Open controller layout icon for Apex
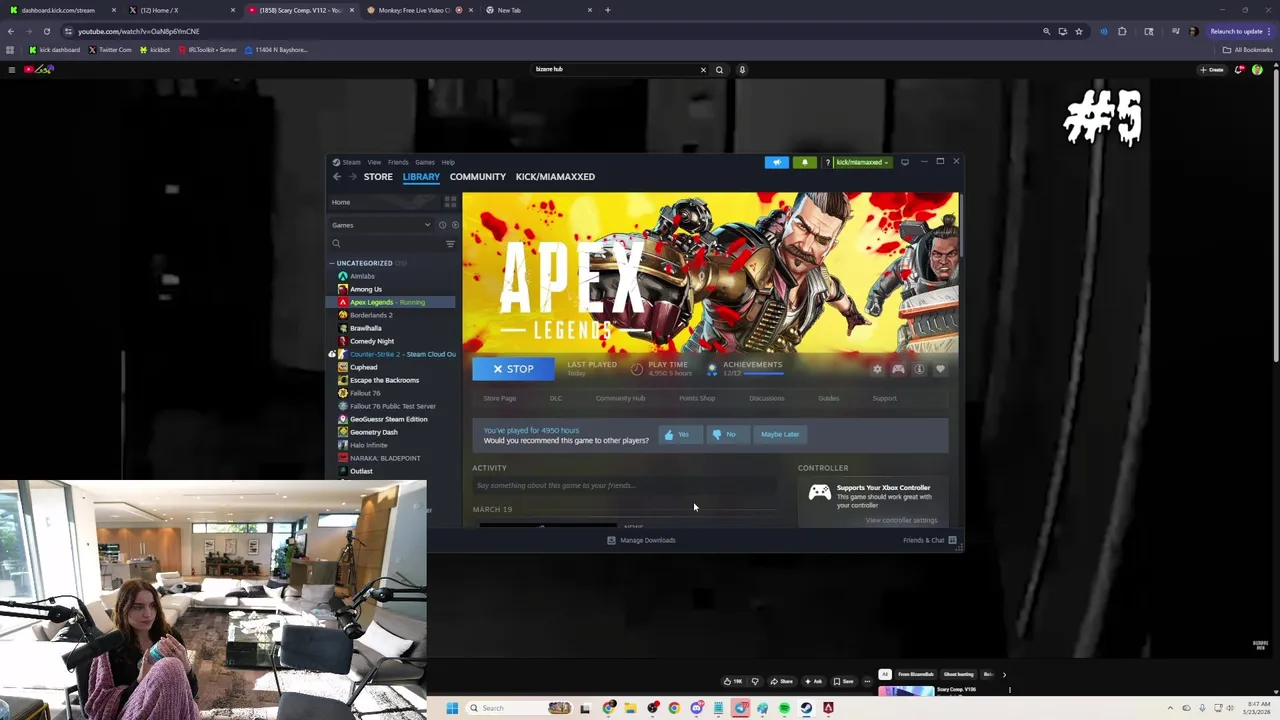 898,369
